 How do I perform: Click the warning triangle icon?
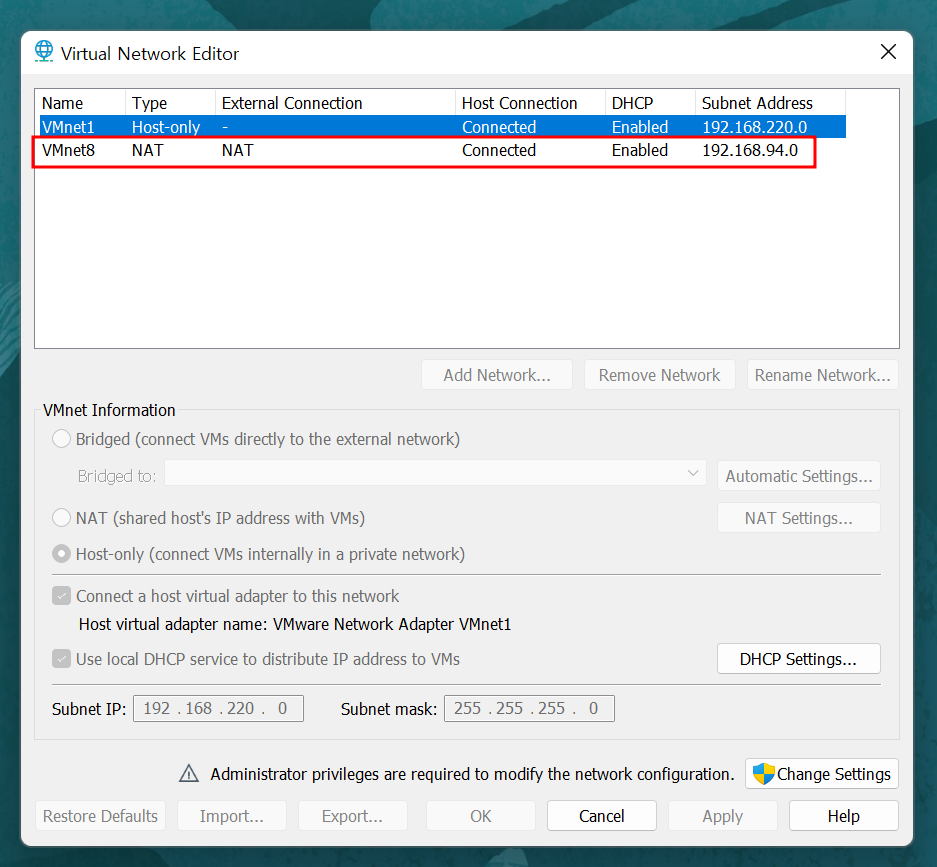coord(189,773)
